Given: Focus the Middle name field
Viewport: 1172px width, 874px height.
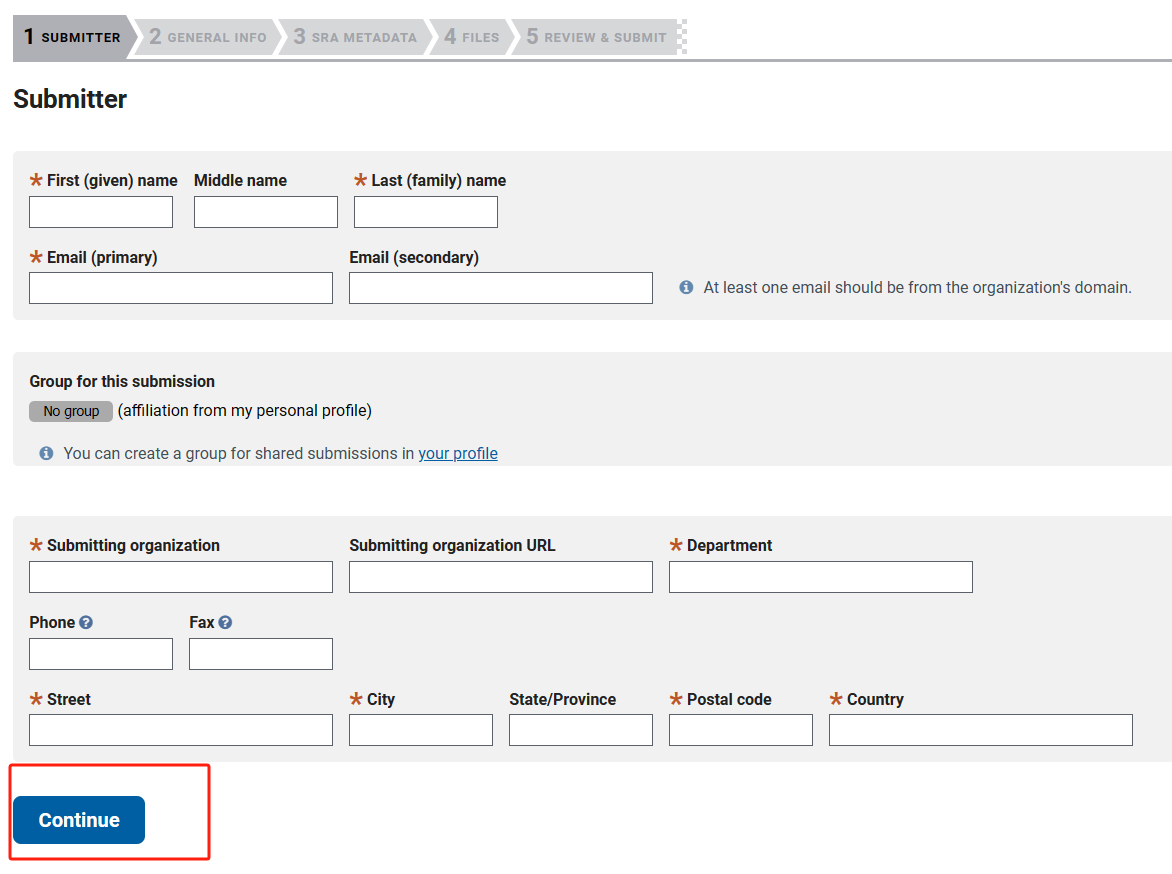Looking at the screenshot, I should (x=265, y=212).
